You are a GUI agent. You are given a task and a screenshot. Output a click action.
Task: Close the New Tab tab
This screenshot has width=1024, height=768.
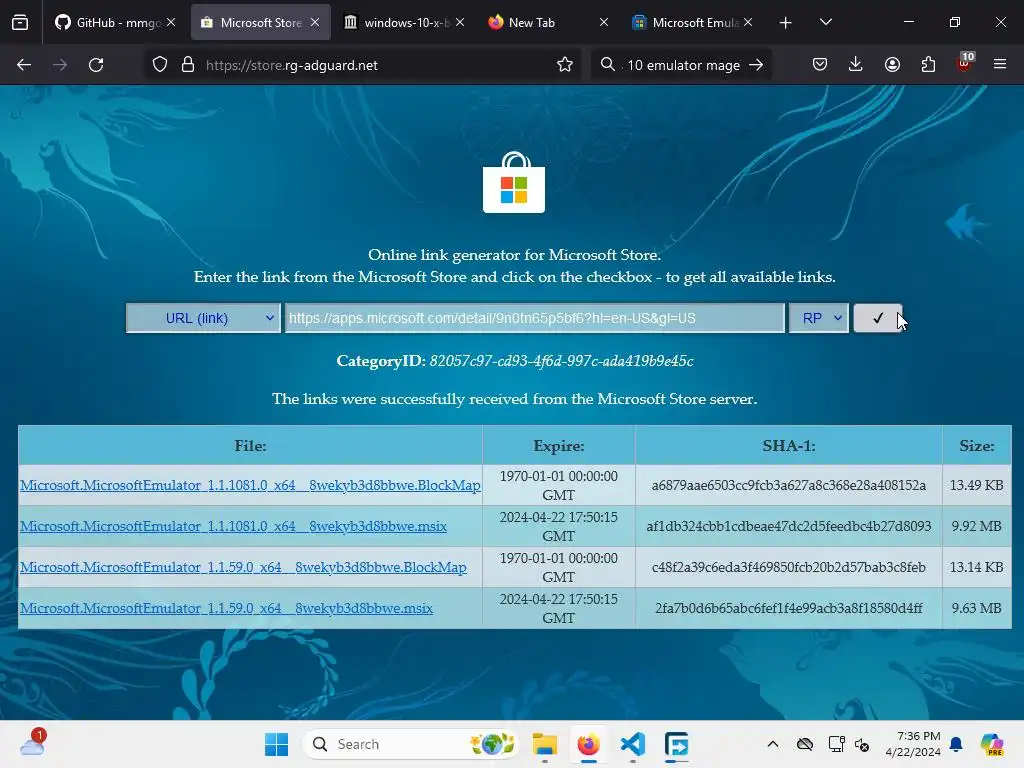(604, 23)
